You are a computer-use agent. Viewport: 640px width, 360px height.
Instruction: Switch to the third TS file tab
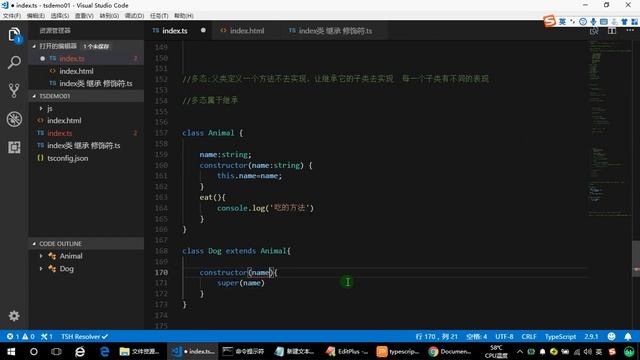tap(335, 31)
